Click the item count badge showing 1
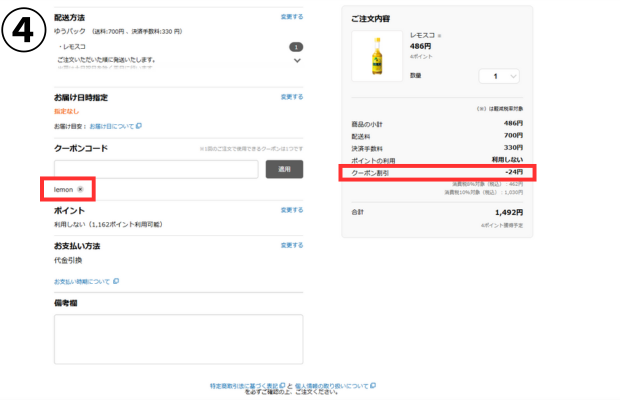The image size is (620, 400). point(296,47)
